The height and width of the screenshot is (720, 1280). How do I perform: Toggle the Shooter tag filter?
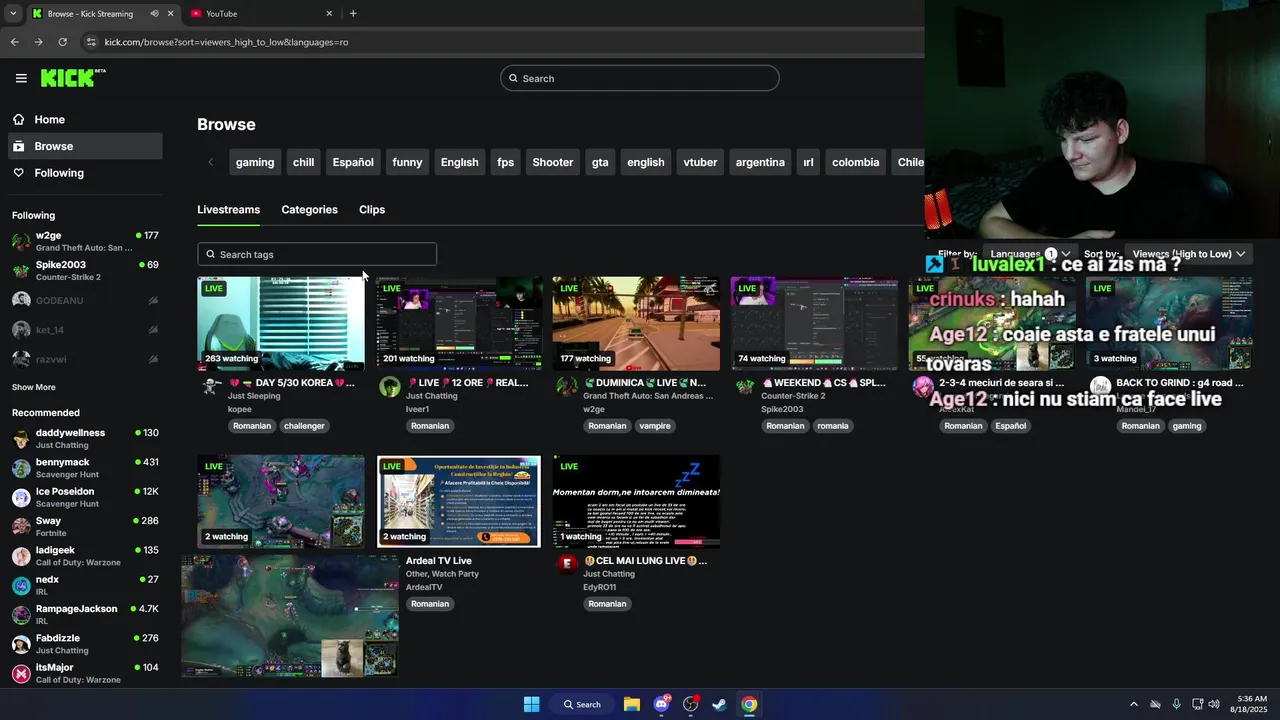click(x=553, y=162)
